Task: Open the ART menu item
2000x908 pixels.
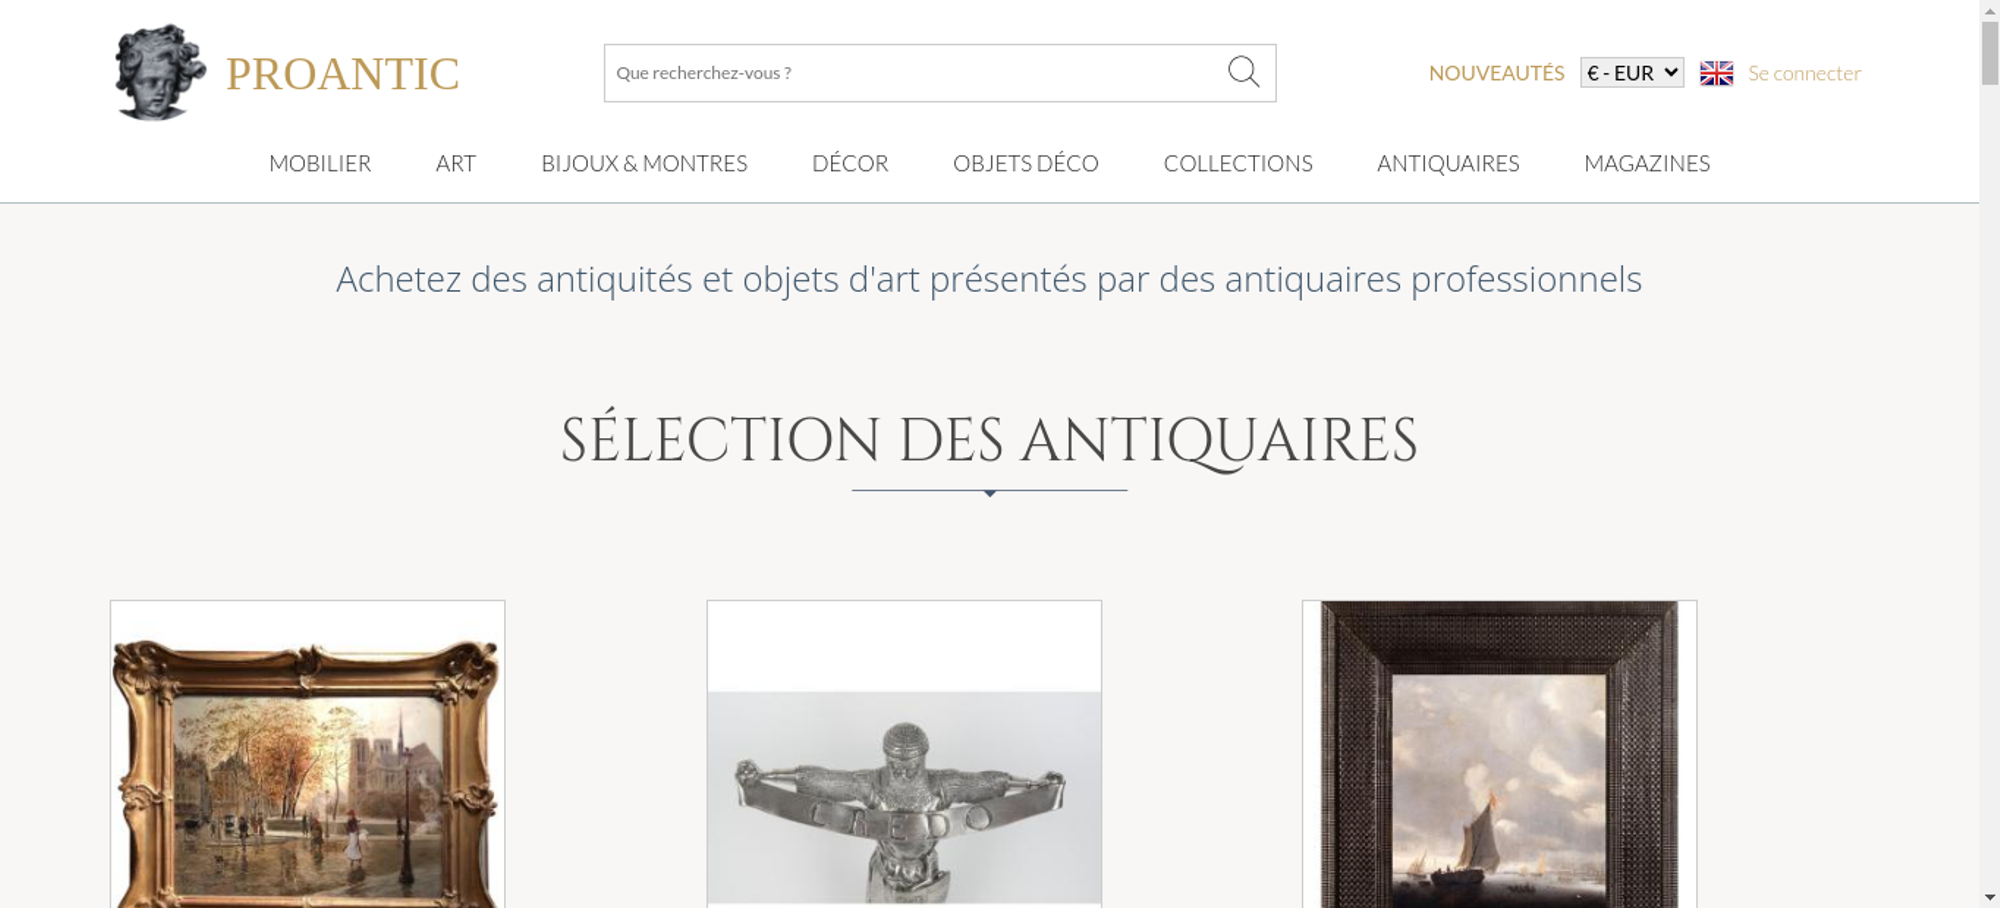Action: coord(456,163)
